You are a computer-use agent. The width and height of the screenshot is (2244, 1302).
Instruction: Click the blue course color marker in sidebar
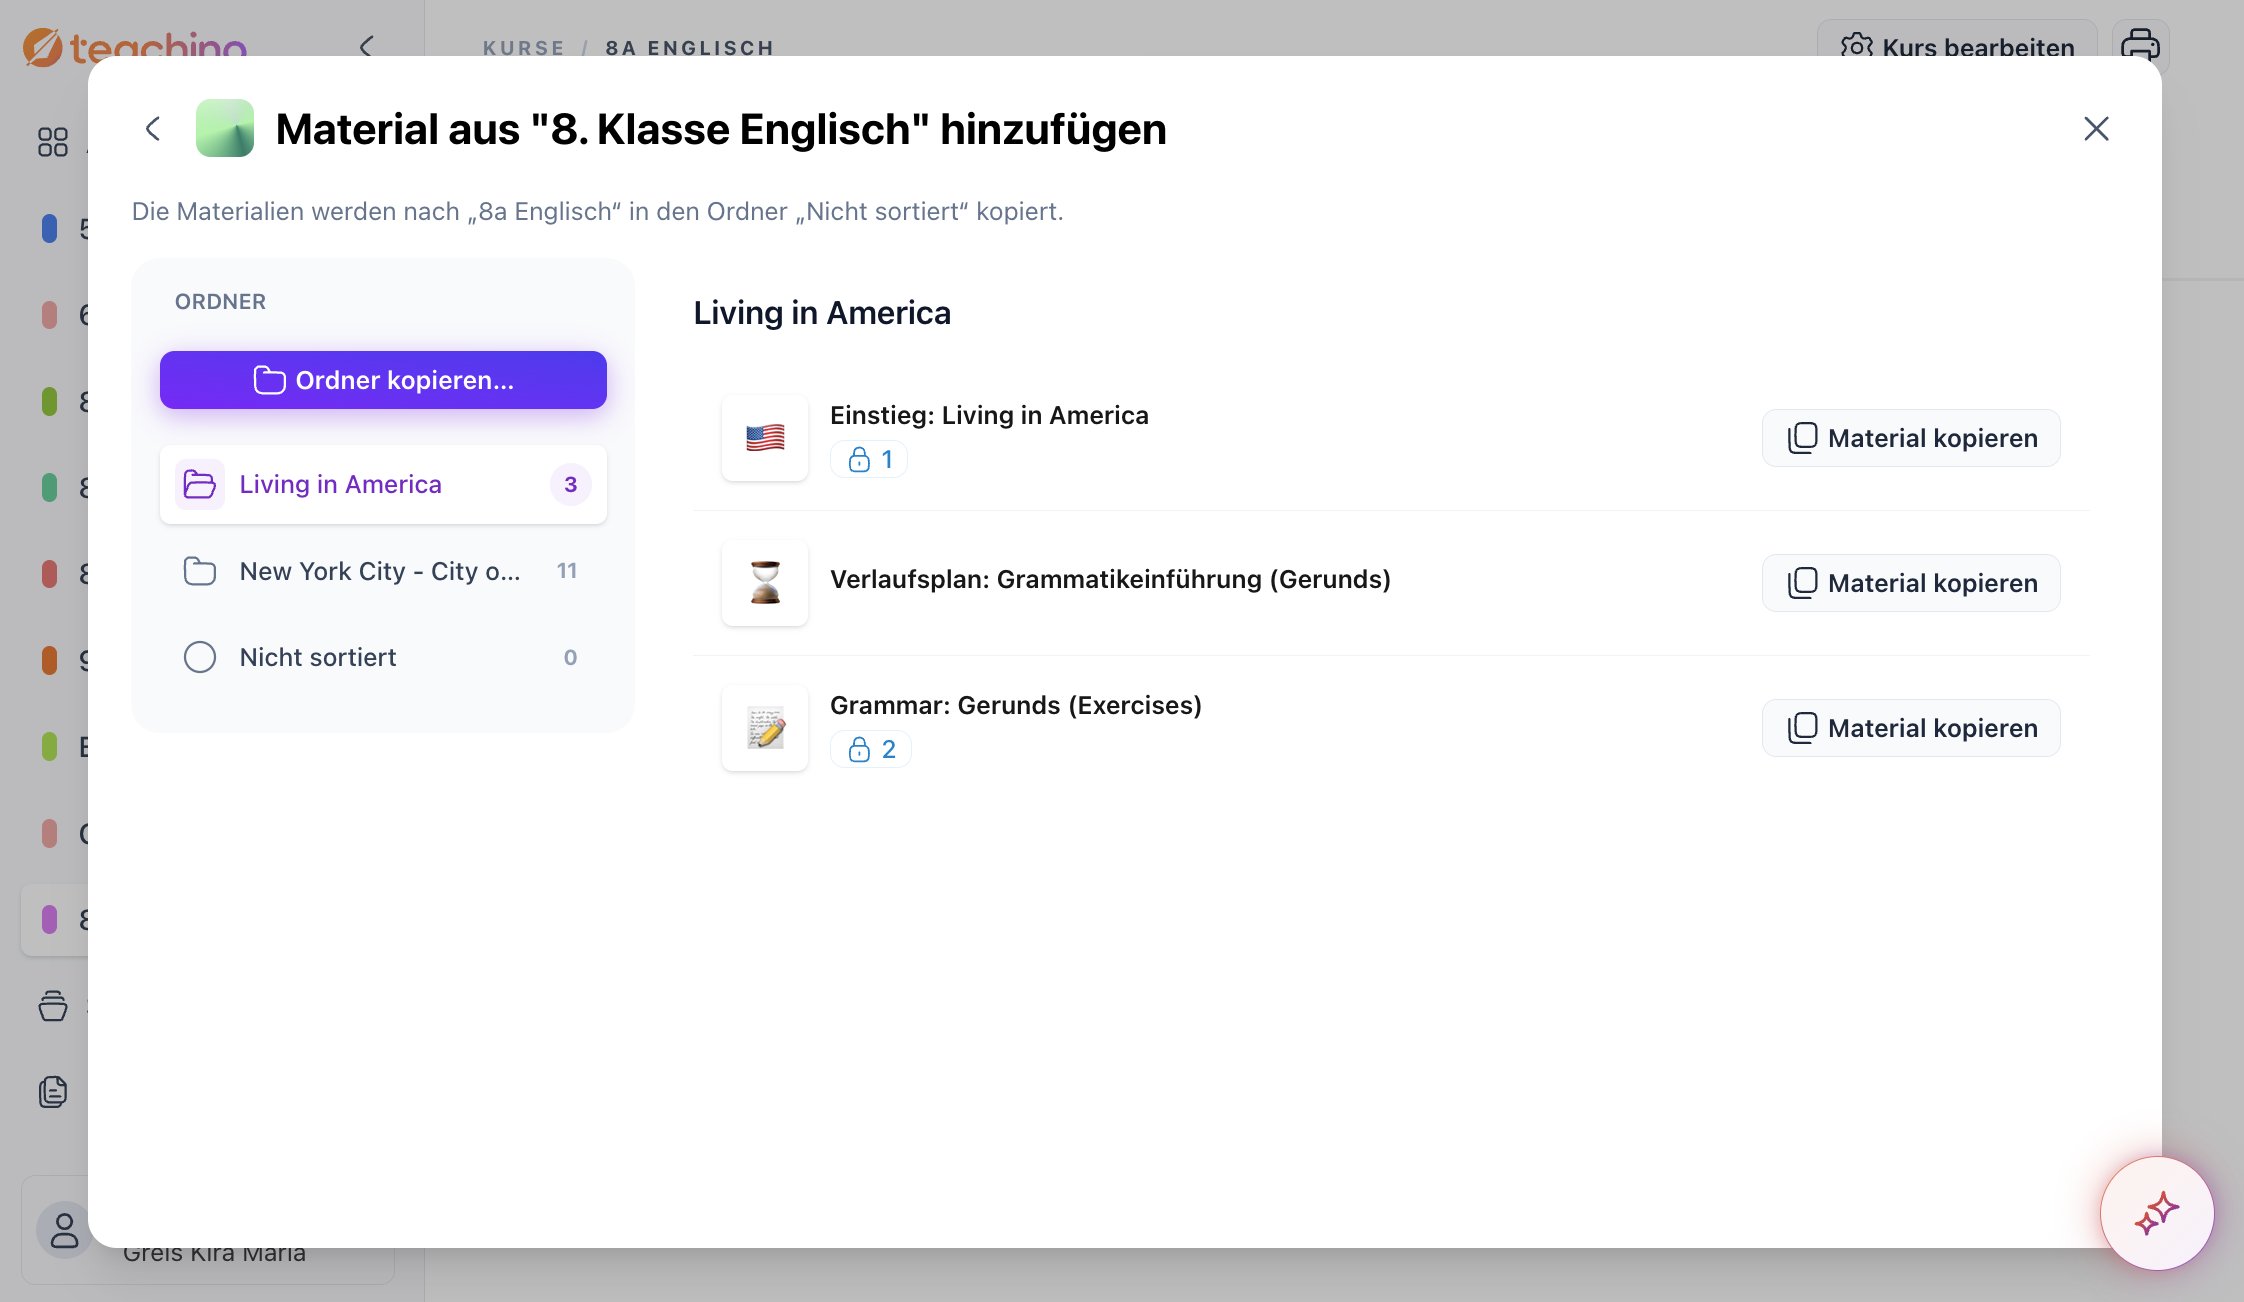49,228
